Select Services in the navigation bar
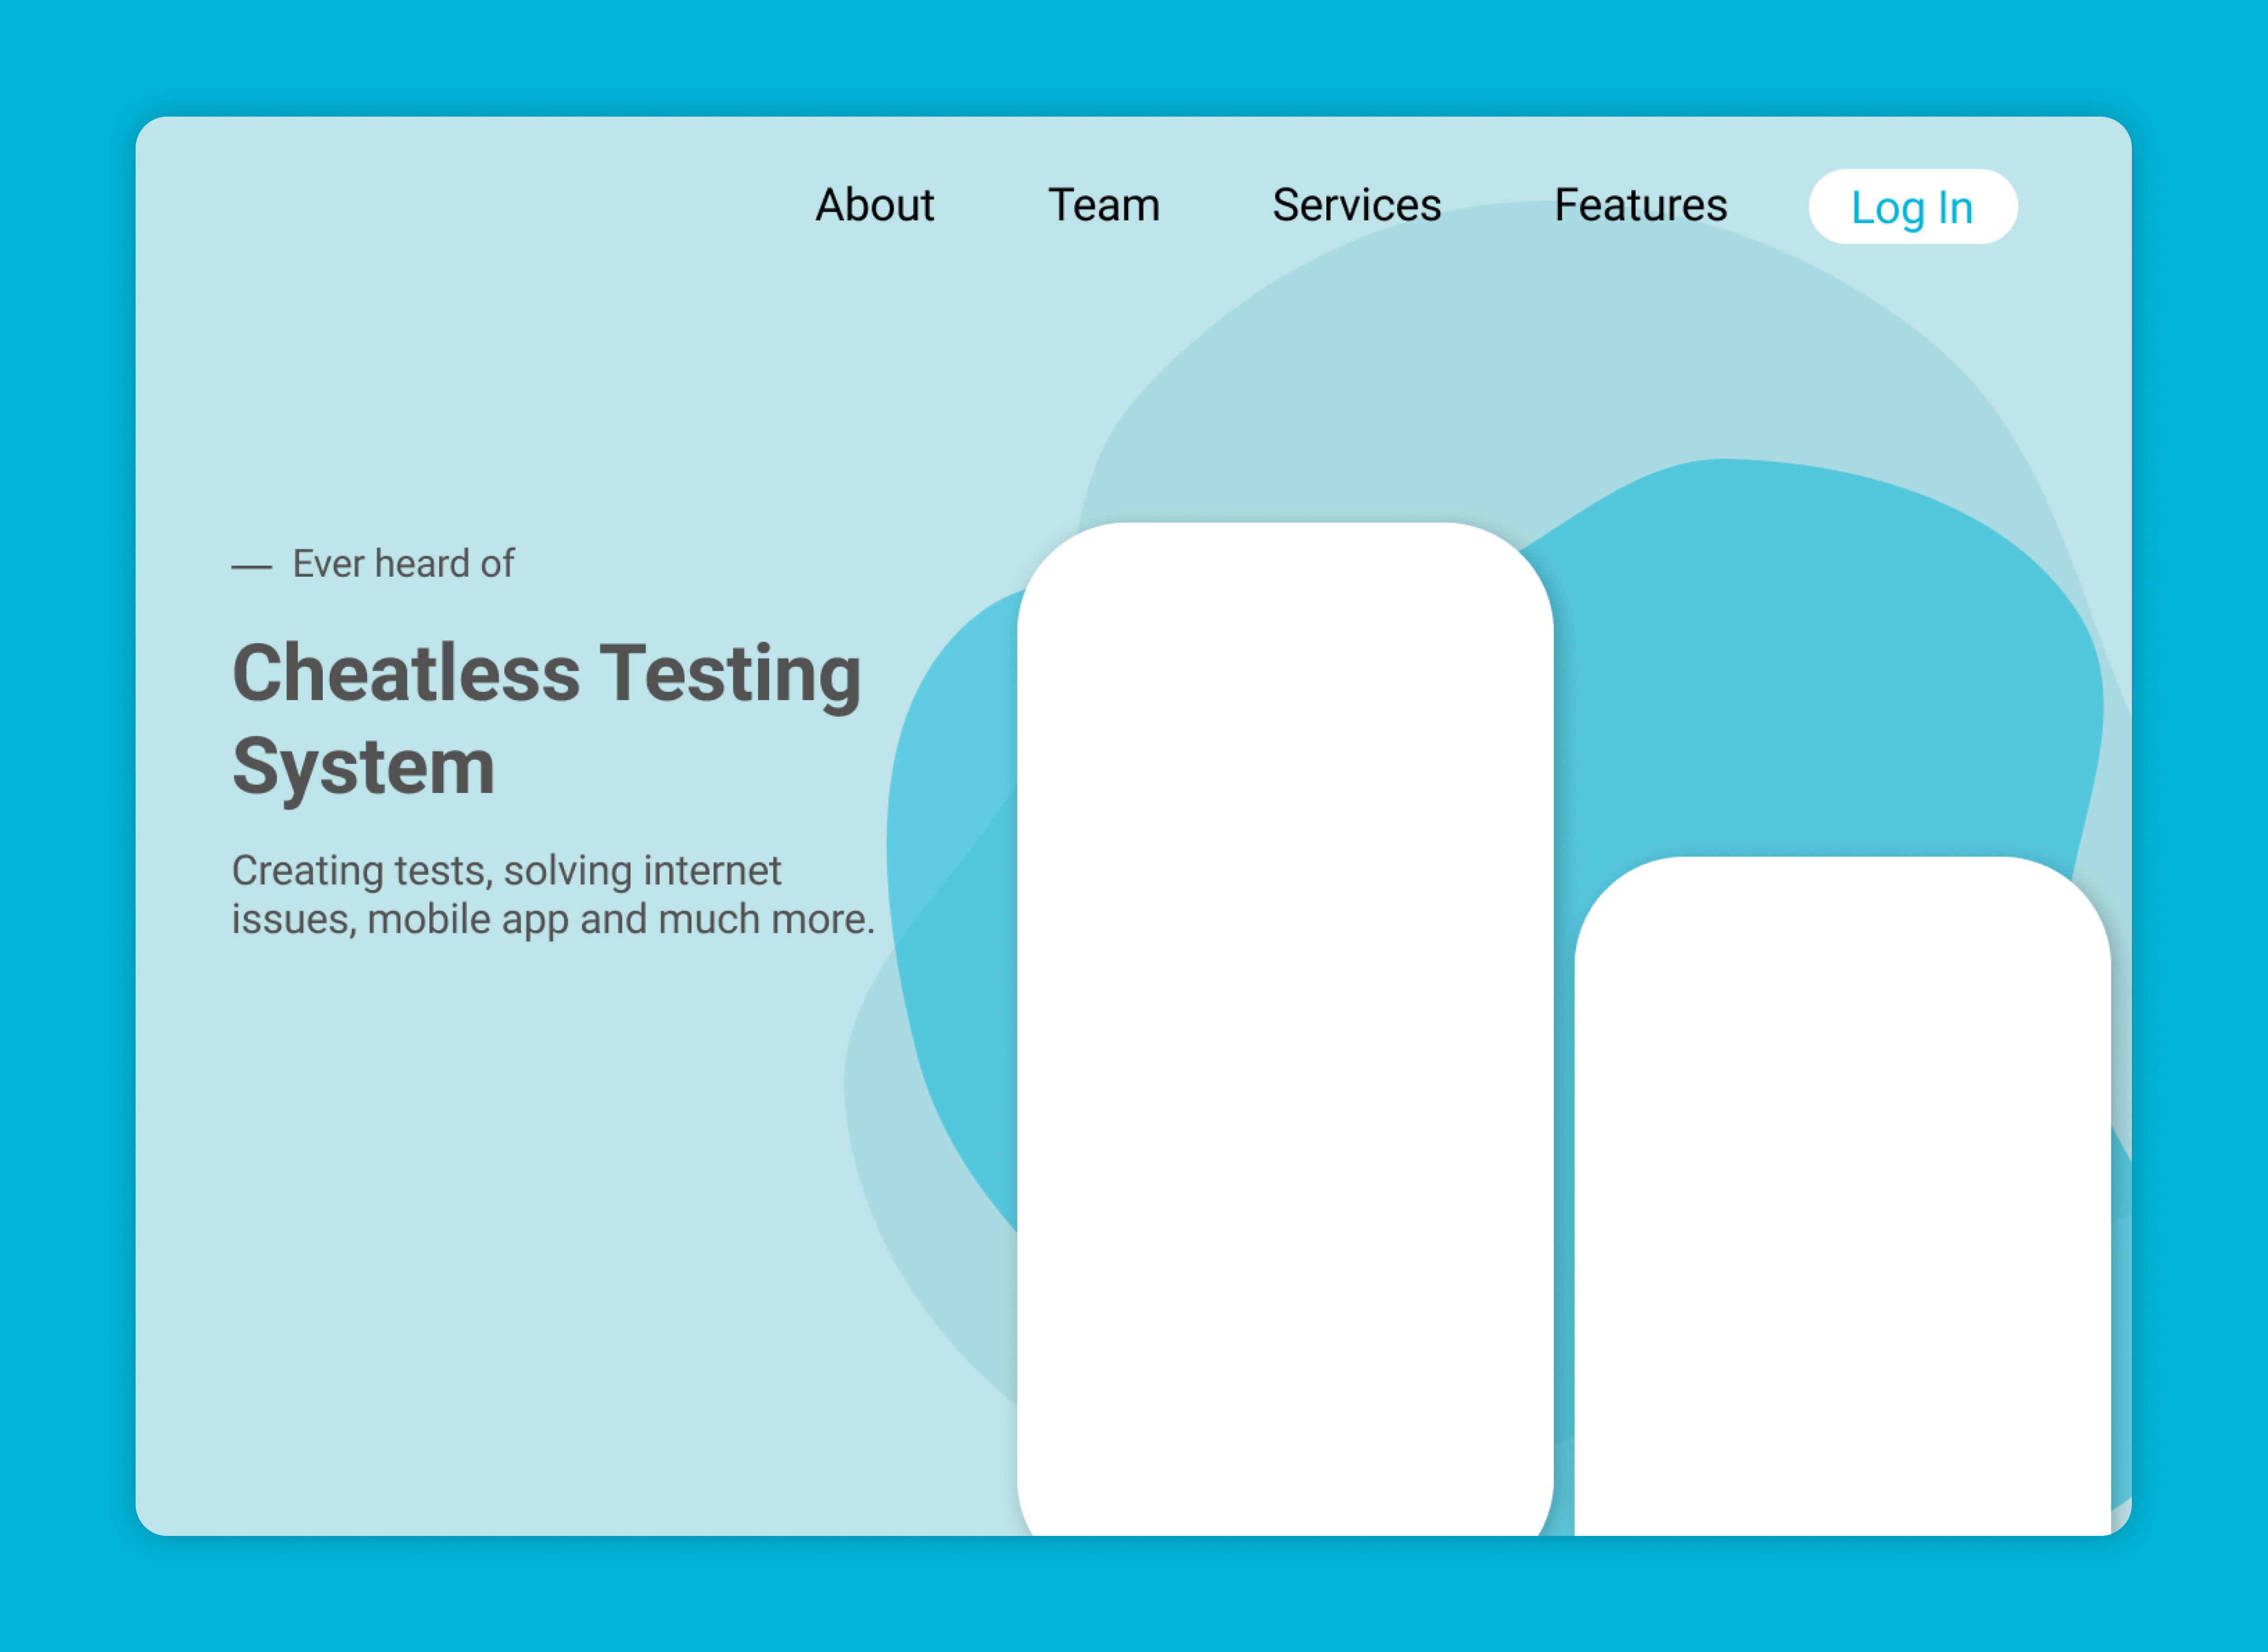2268x1652 pixels. pos(1356,205)
